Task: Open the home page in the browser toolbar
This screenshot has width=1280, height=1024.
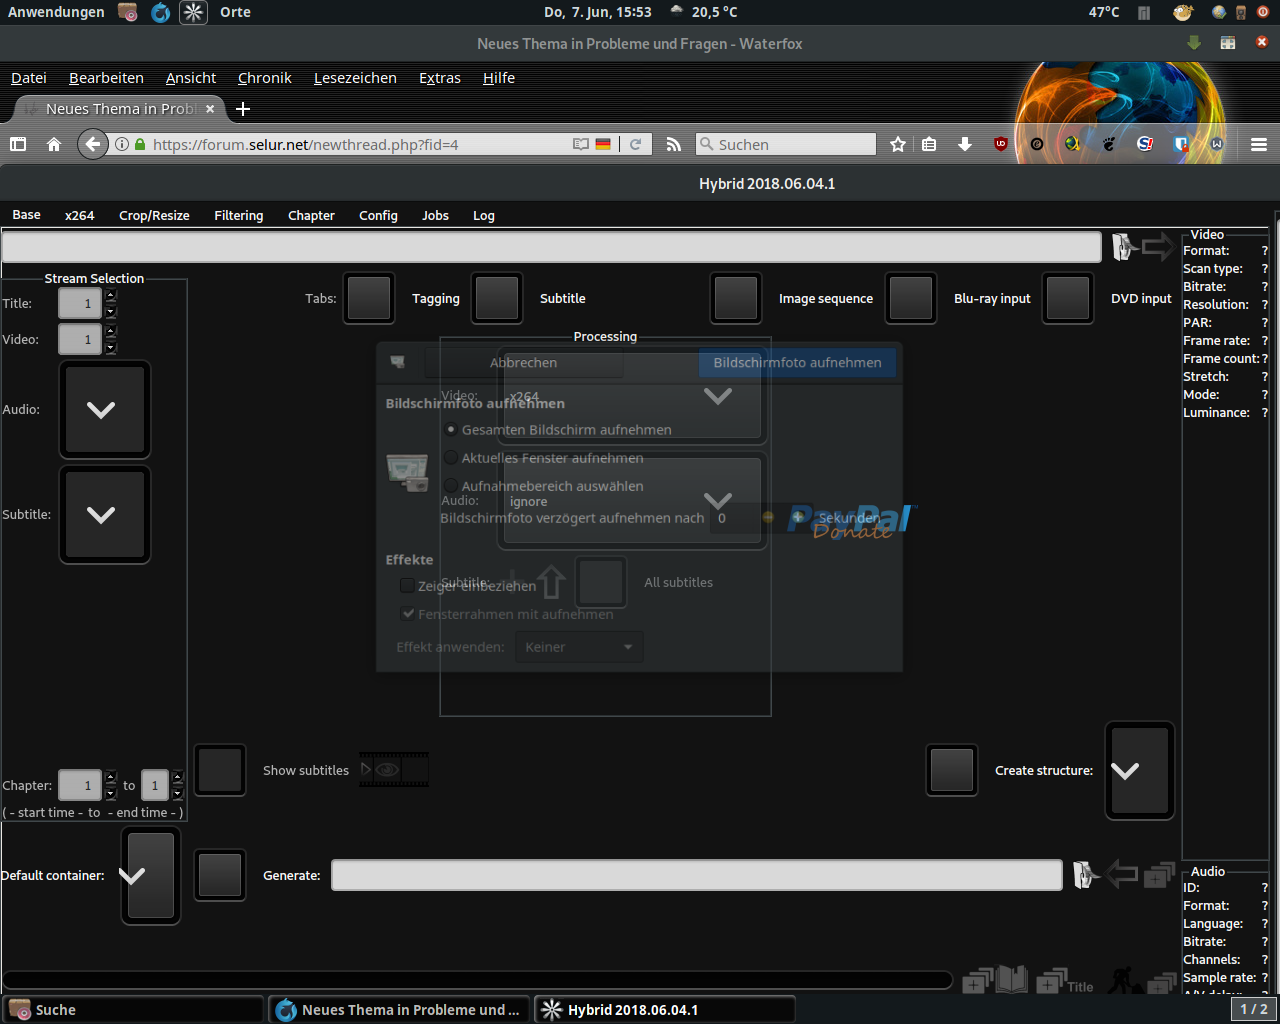Action: click(x=54, y=144)
